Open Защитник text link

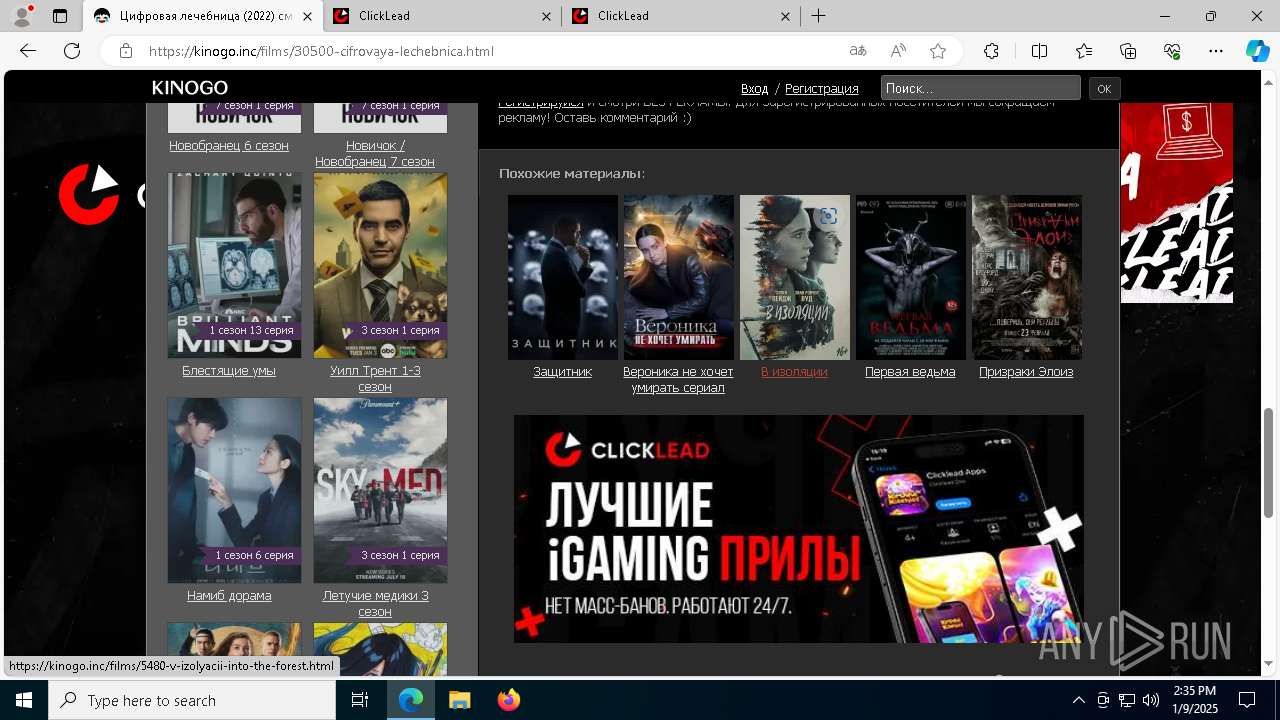pyautogui.click(x=563, y=371)
